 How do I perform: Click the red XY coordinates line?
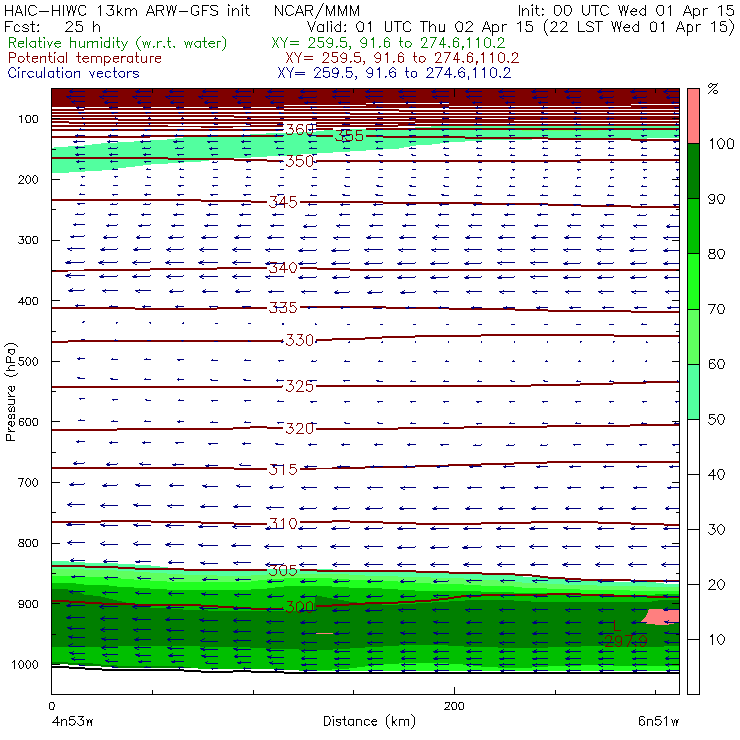[x=402, y=59]
